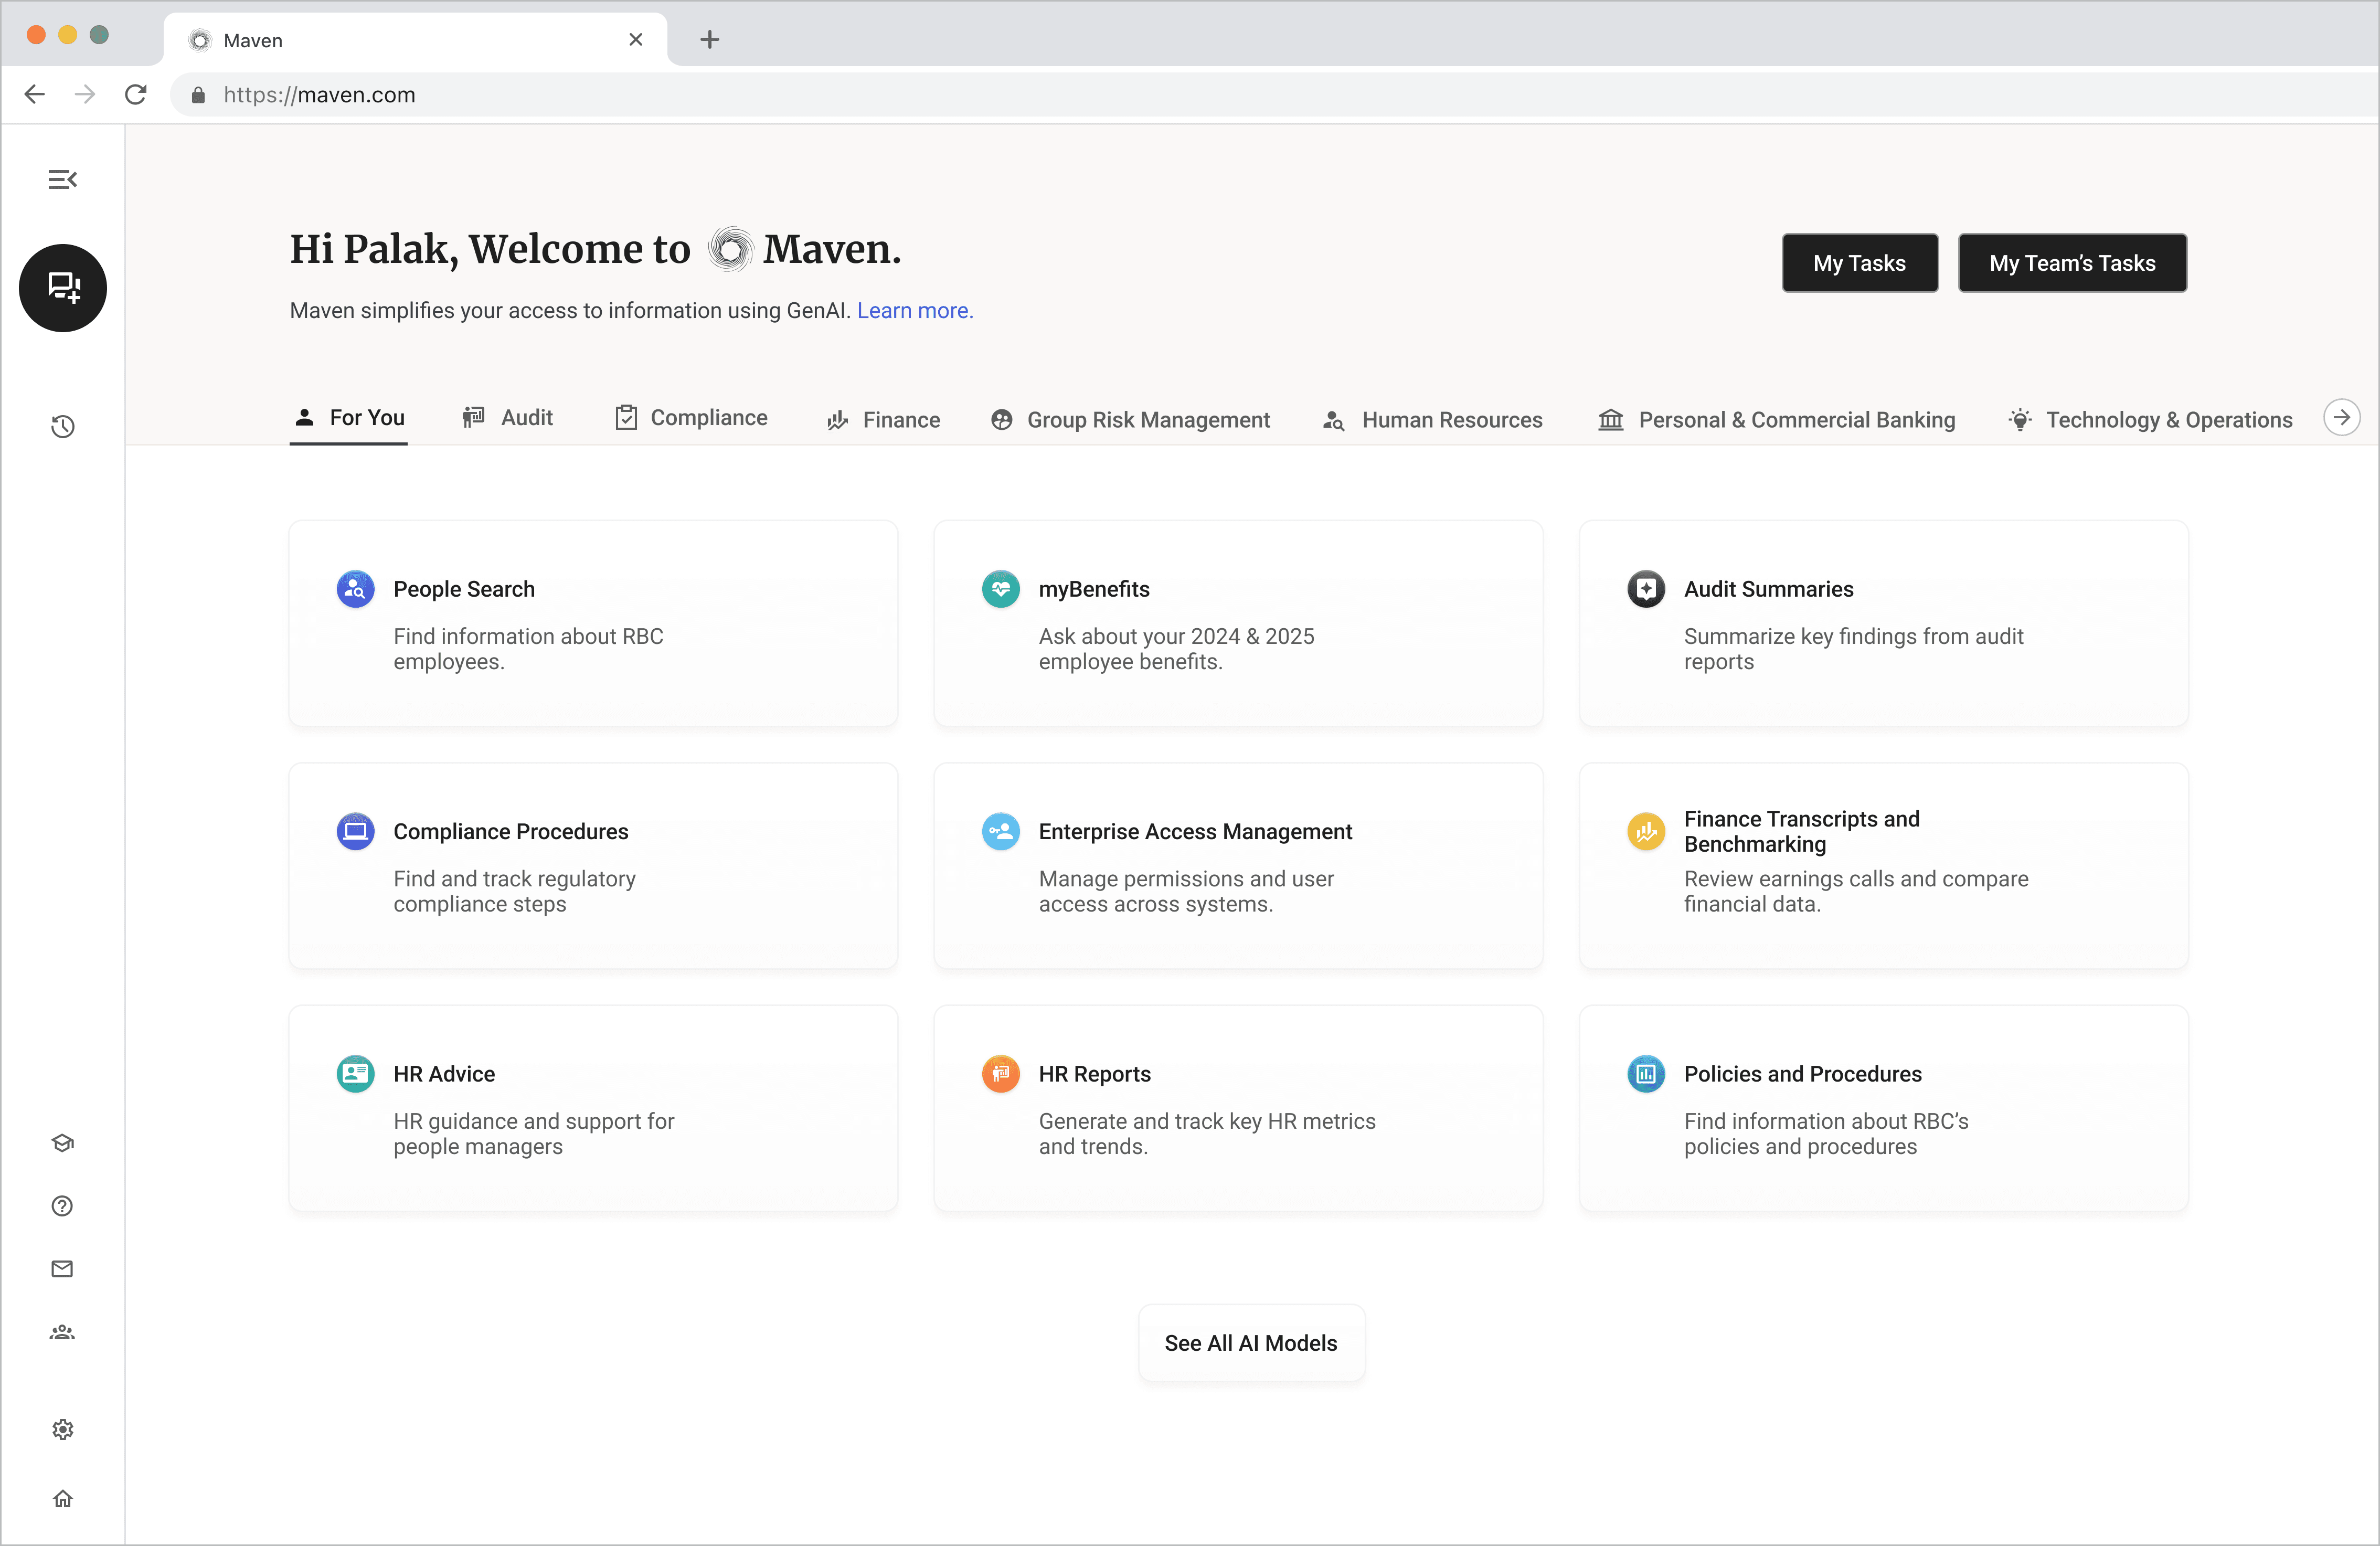Open help question mark icon
The image size is (2380, 1546).
(63, 1206)
